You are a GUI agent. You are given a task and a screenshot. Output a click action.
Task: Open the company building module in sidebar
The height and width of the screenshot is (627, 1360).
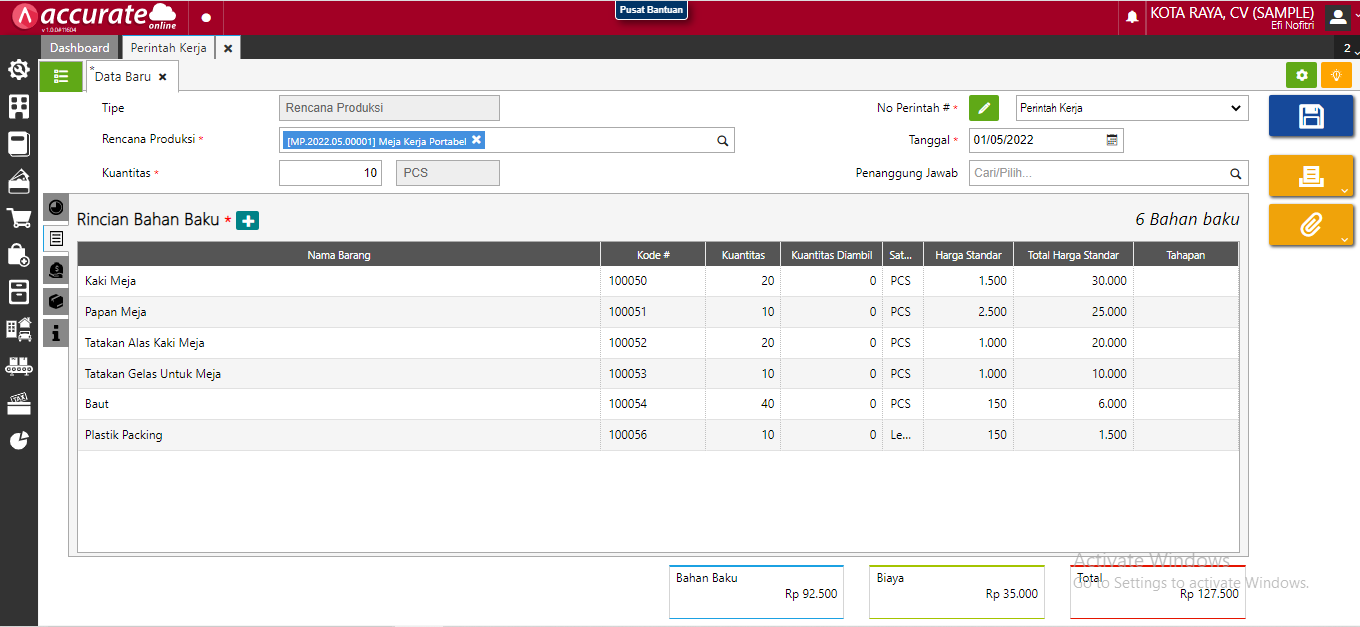[18, 107]
